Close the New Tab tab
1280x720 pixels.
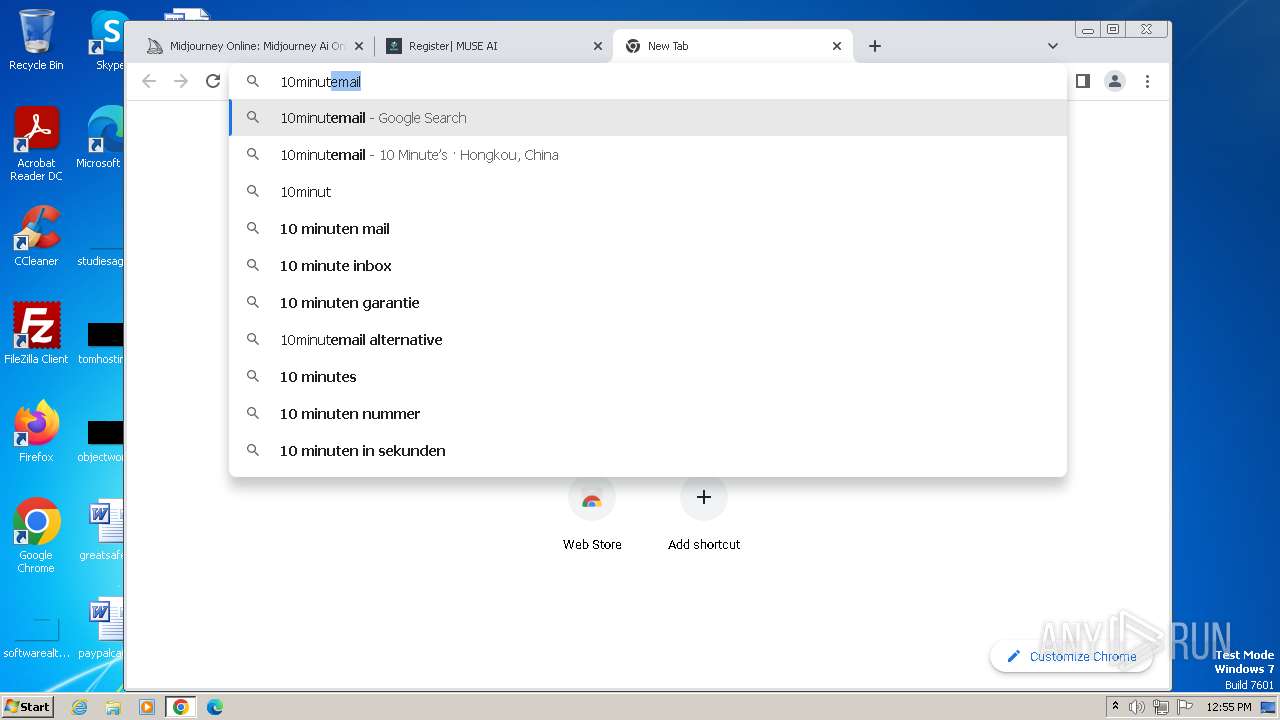[837, 46]
